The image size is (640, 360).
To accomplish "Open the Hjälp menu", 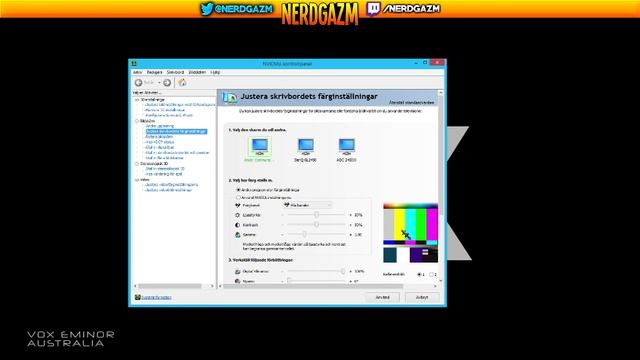I will coord(216,72).
